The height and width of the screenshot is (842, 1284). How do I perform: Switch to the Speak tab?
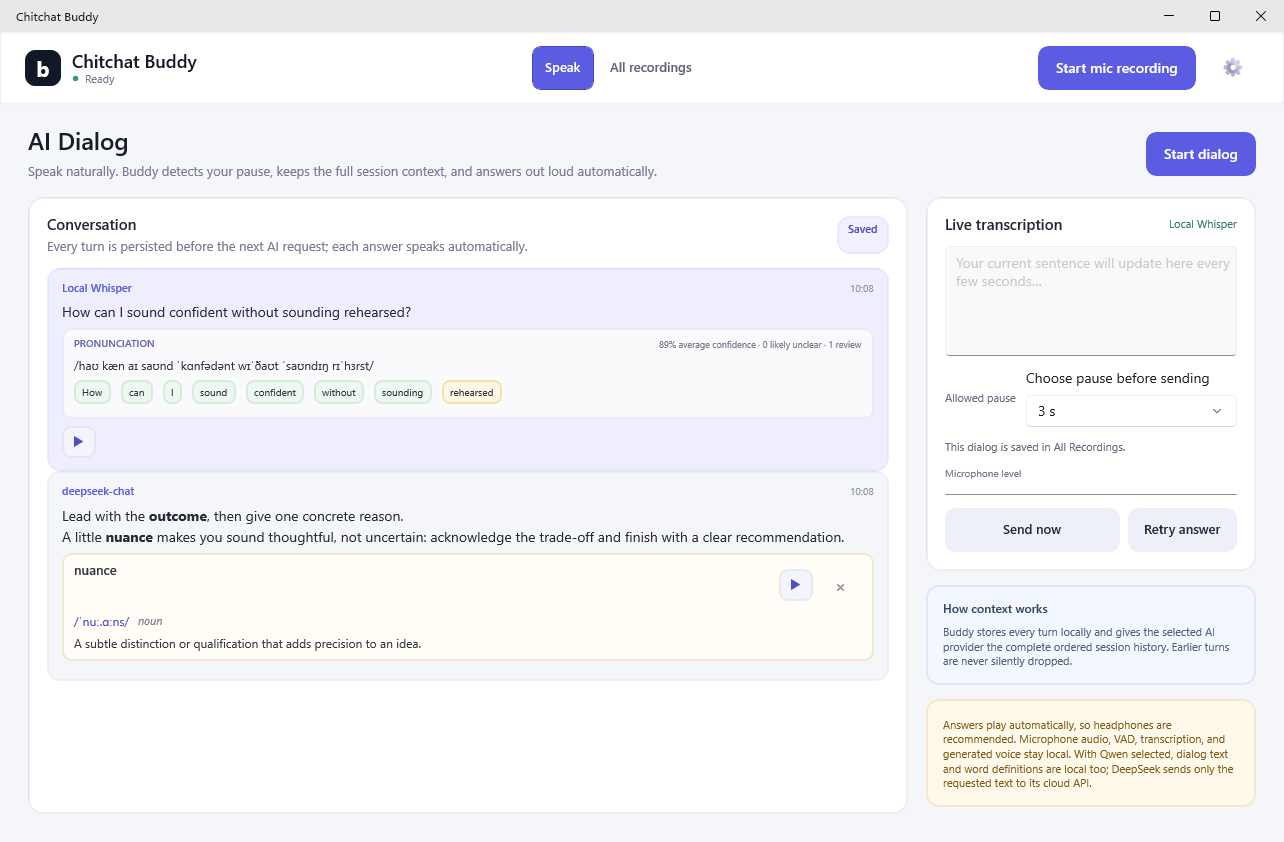(x=563, y=68)
